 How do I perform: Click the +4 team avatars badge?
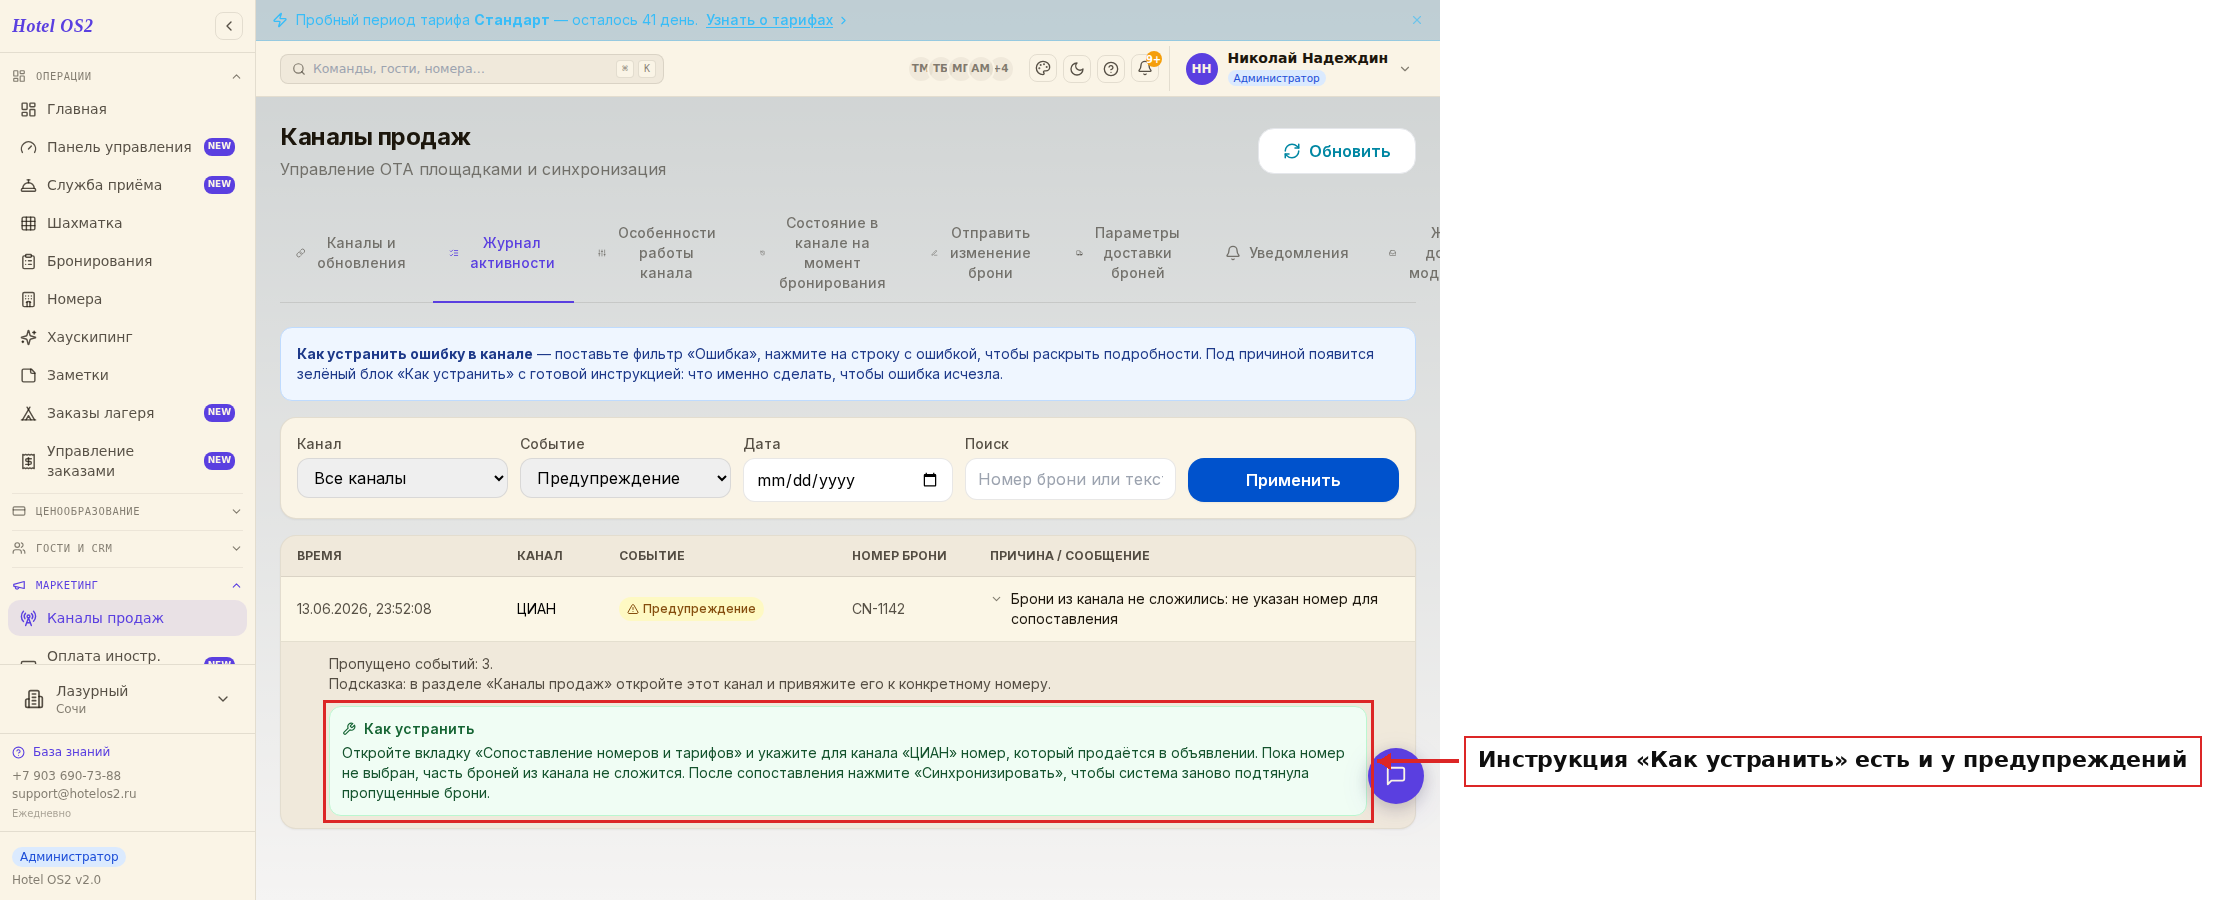pos(1001,69)
